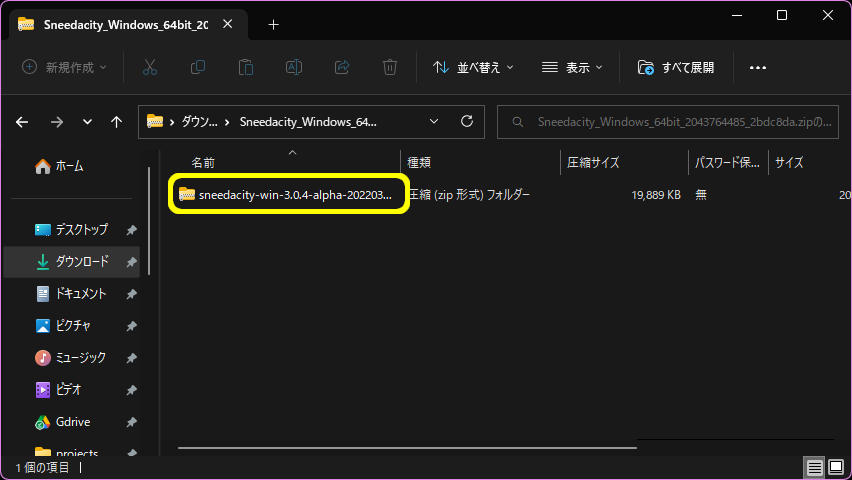Close the Sneedacity_Windows_64bit tab
852x480 pixels.
click(228, 24)
